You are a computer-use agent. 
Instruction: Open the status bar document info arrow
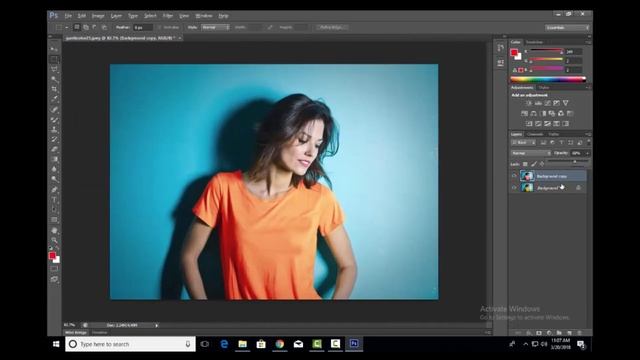pos(156,325)
